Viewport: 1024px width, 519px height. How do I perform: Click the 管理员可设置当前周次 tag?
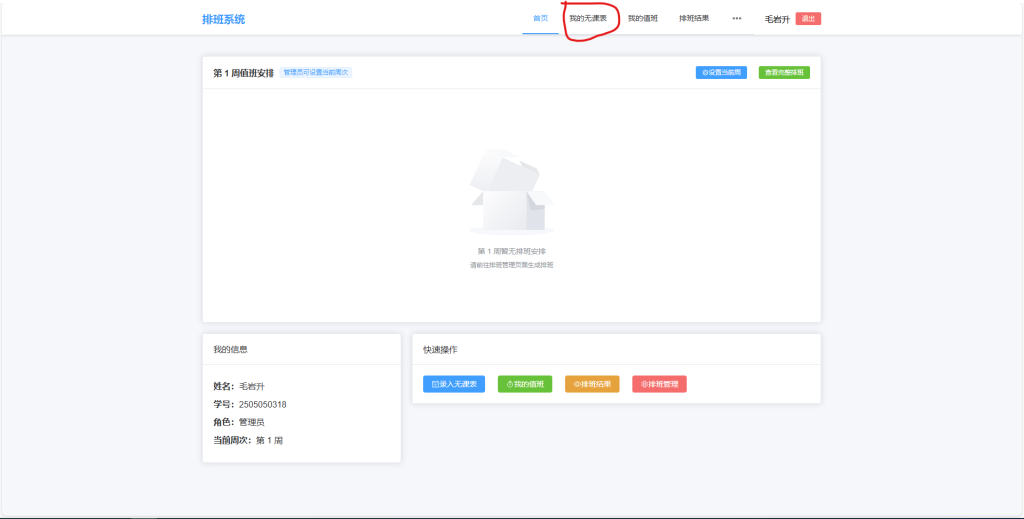[316, 72]
